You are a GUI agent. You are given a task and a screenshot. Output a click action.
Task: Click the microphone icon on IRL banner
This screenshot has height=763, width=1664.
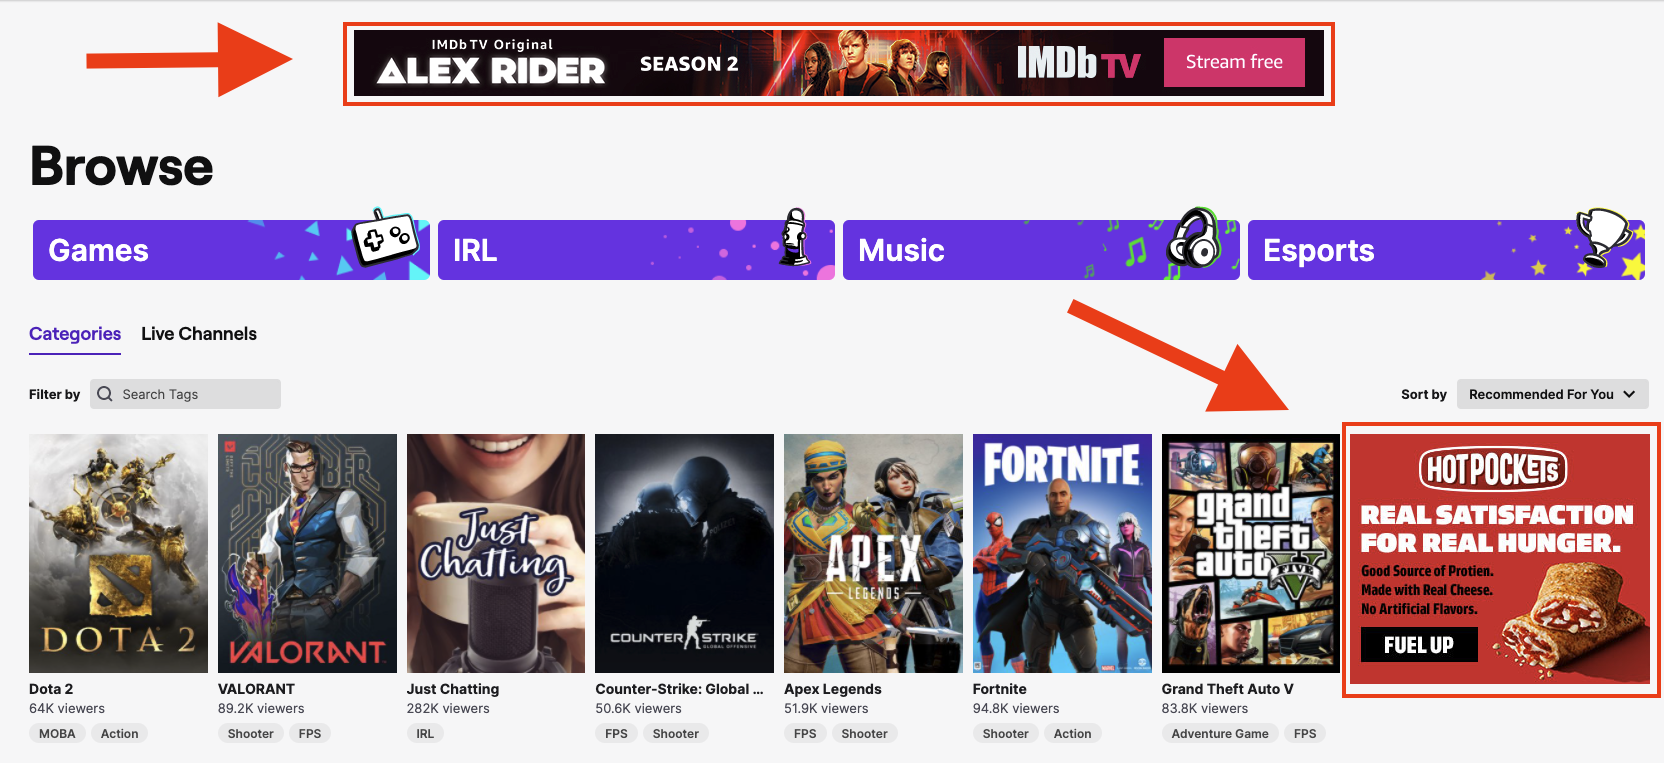point(795,237)
